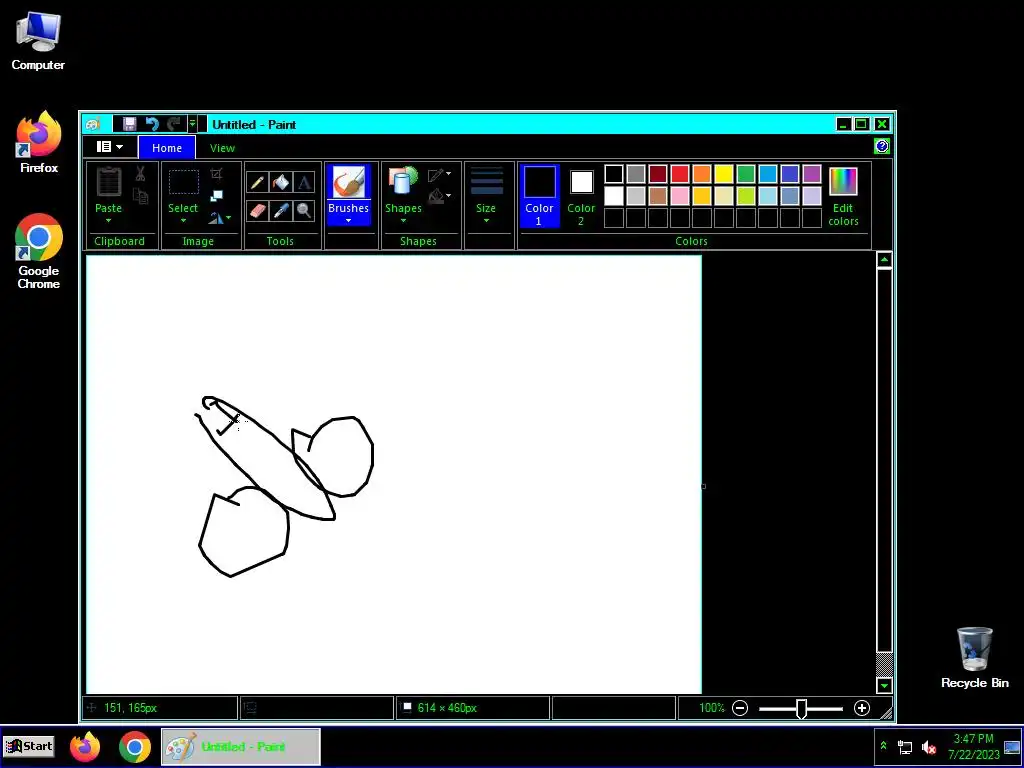Viewport: 1024px width, 768px height.
Task: Click zoom out minus button
Action: point(740,708)
